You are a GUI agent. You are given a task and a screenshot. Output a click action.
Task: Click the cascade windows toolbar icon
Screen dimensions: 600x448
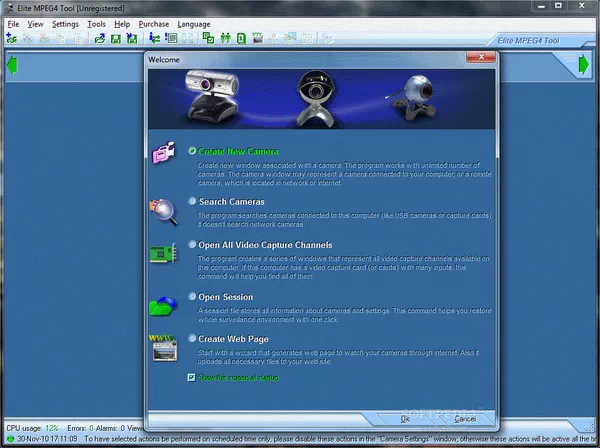coord(209,38)
